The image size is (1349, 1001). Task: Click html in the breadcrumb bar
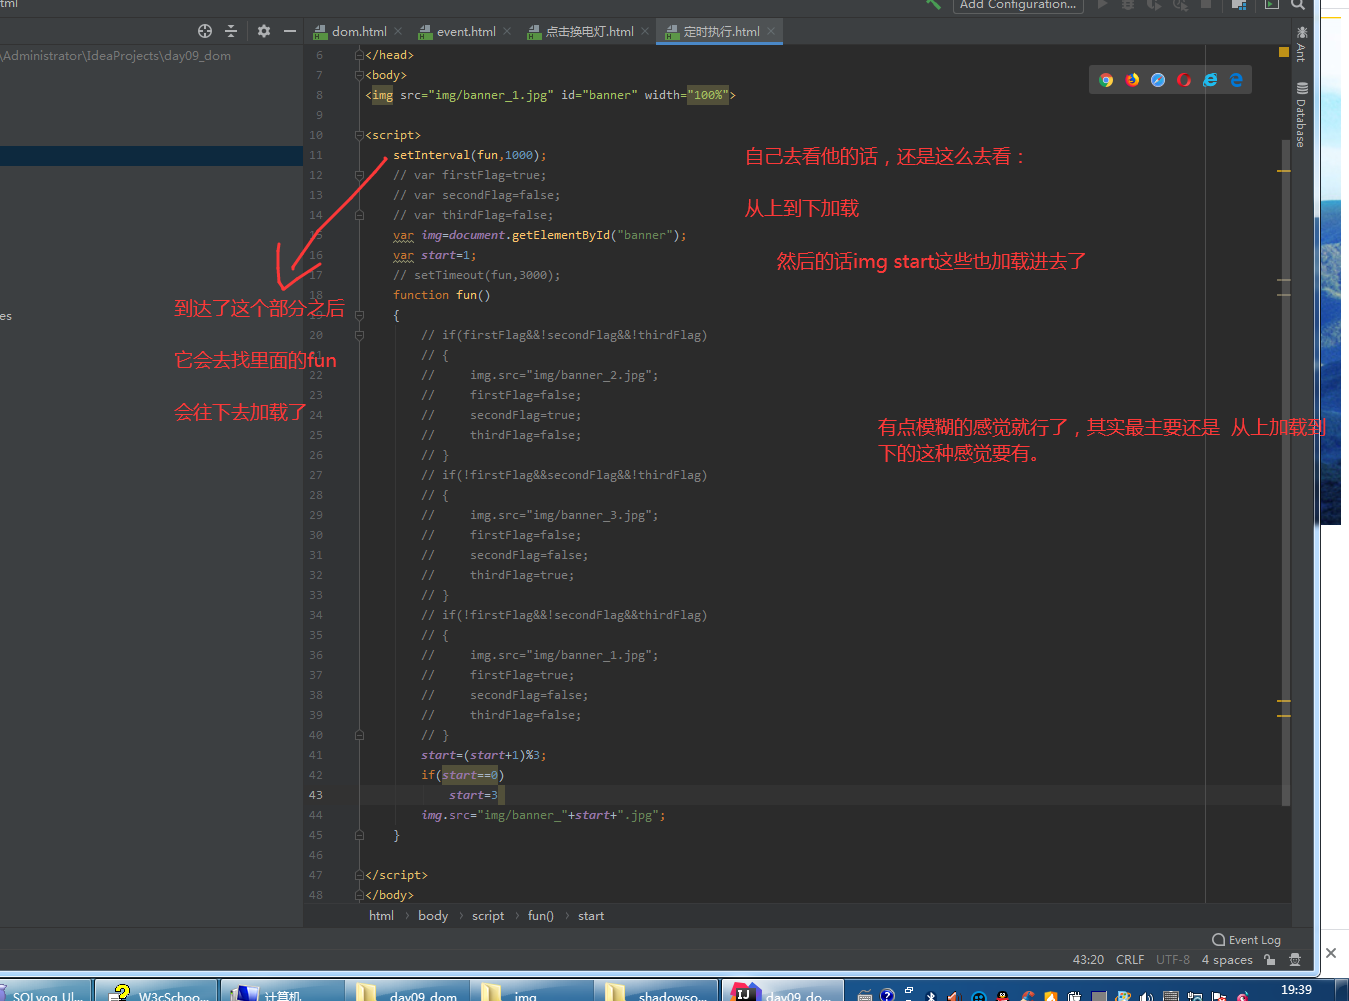coord(381,916)
